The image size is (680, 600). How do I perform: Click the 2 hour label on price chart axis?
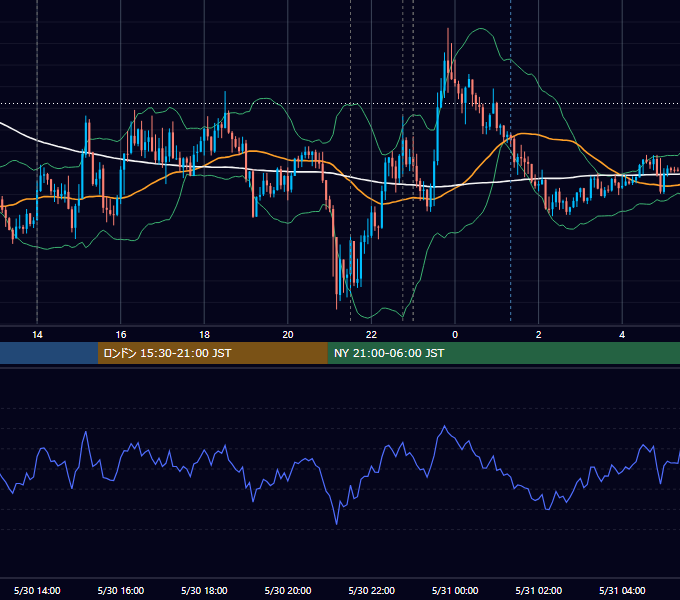(539, 335)
